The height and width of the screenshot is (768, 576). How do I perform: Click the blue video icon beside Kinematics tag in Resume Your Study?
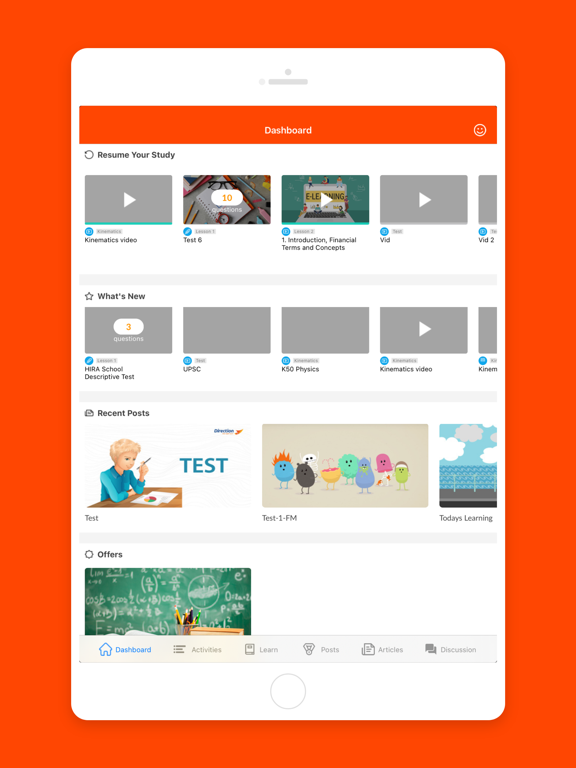tap(89, 231)
